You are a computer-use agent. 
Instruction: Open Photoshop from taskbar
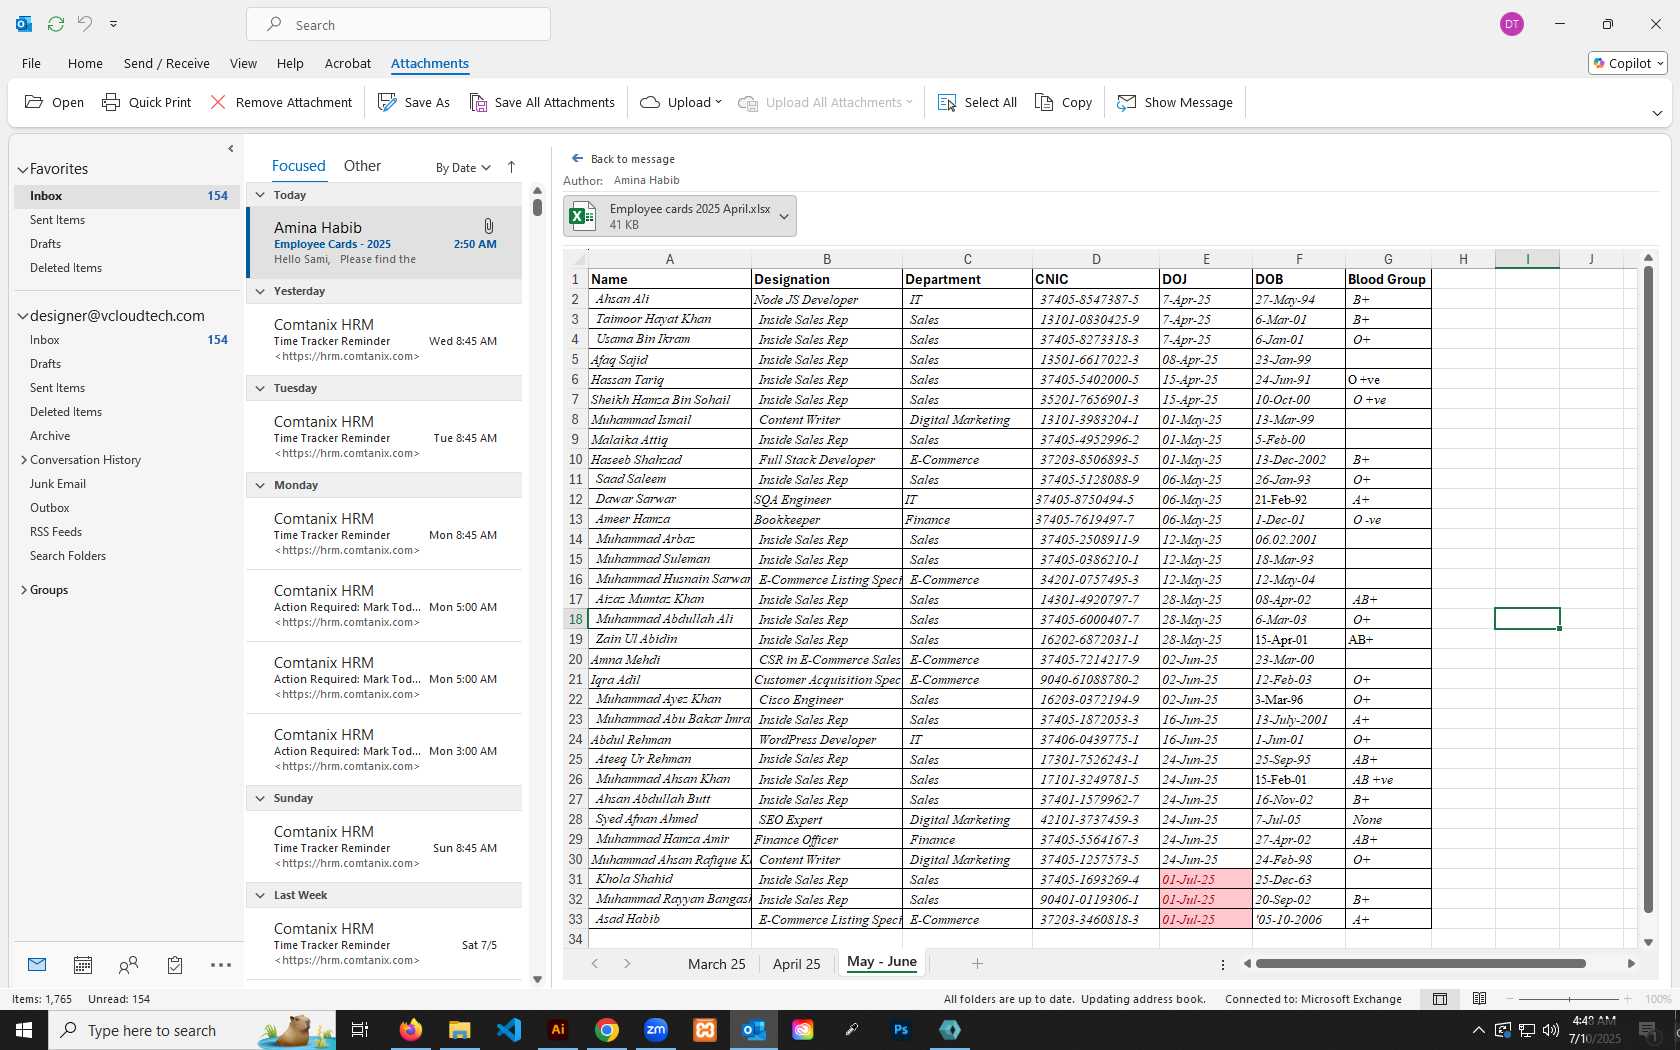901,1030
